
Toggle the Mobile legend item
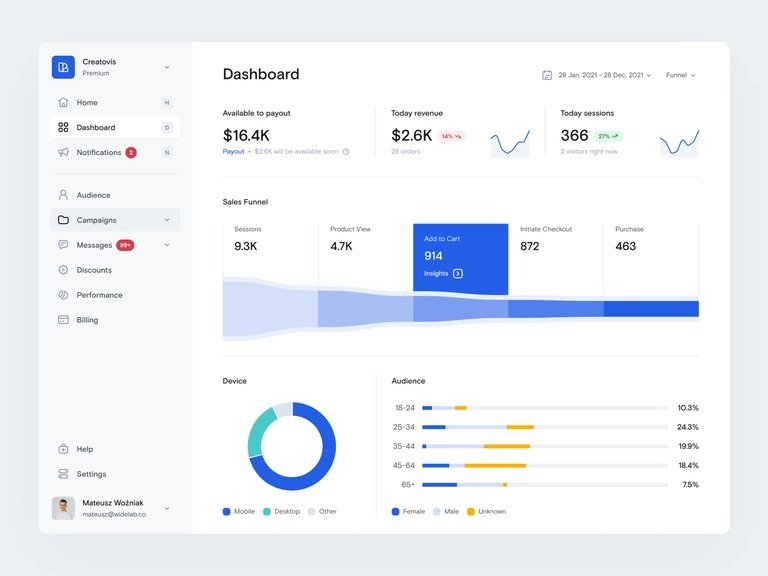(239, 511)
